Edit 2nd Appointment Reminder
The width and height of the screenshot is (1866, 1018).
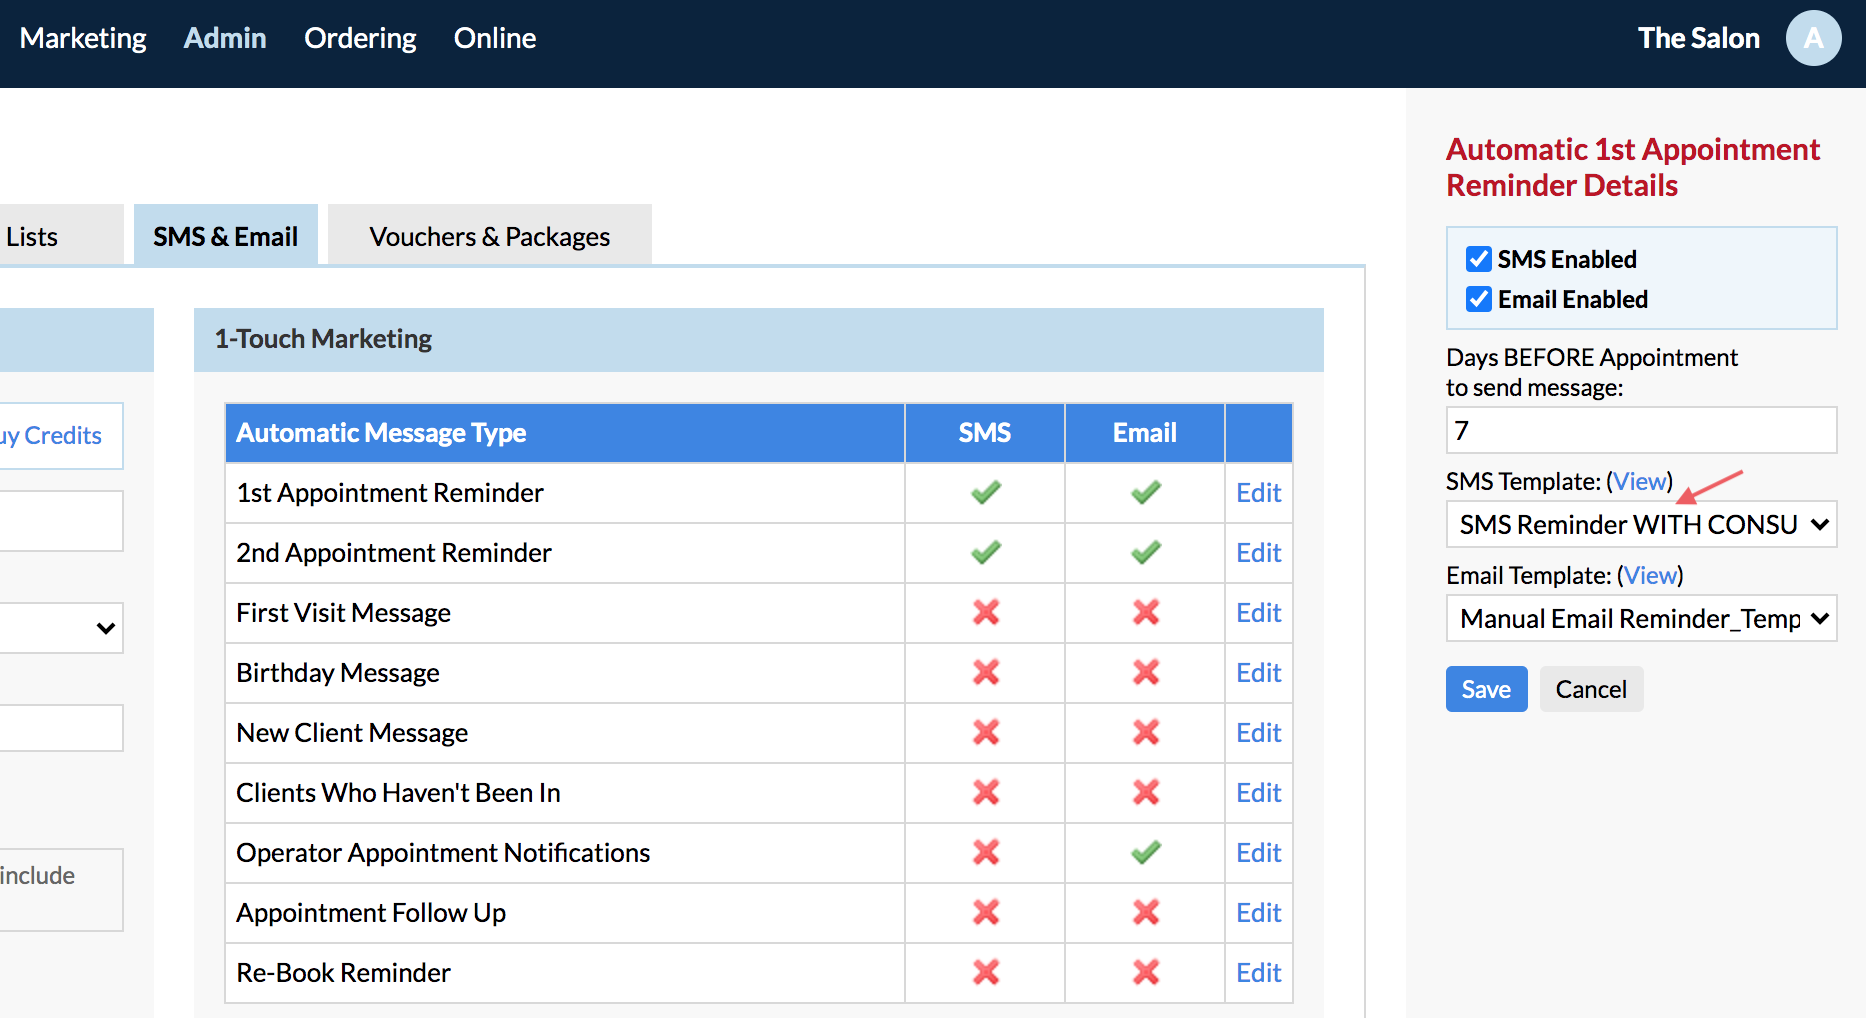point(1258,553)
